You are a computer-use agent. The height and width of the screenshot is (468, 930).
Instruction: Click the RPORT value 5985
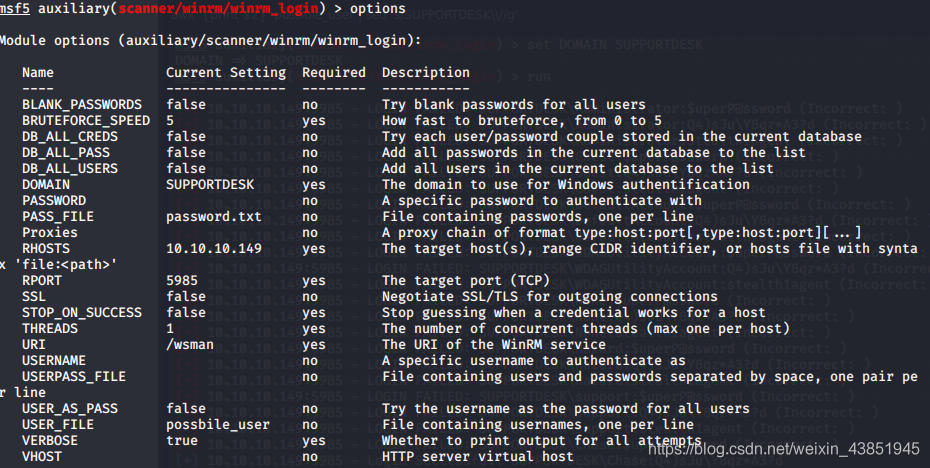182,280
